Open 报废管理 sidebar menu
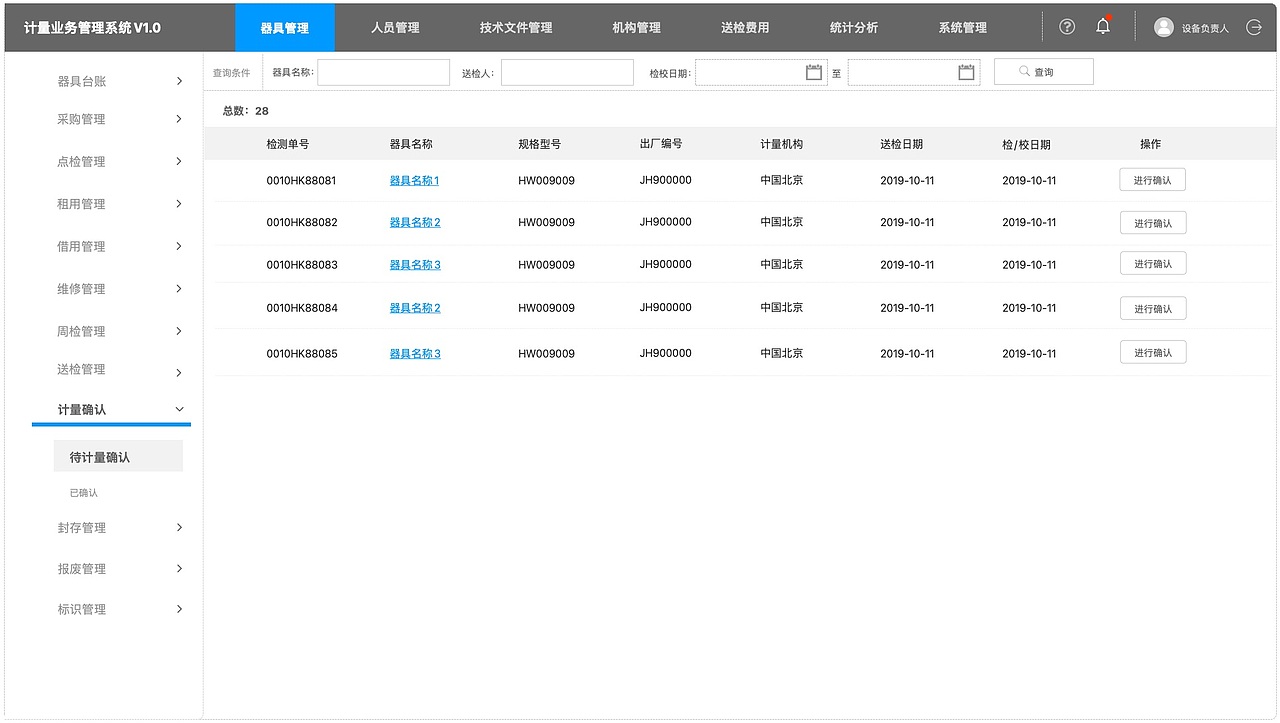Viewport: 1280px width, 723px height. [x=82, y=568]
